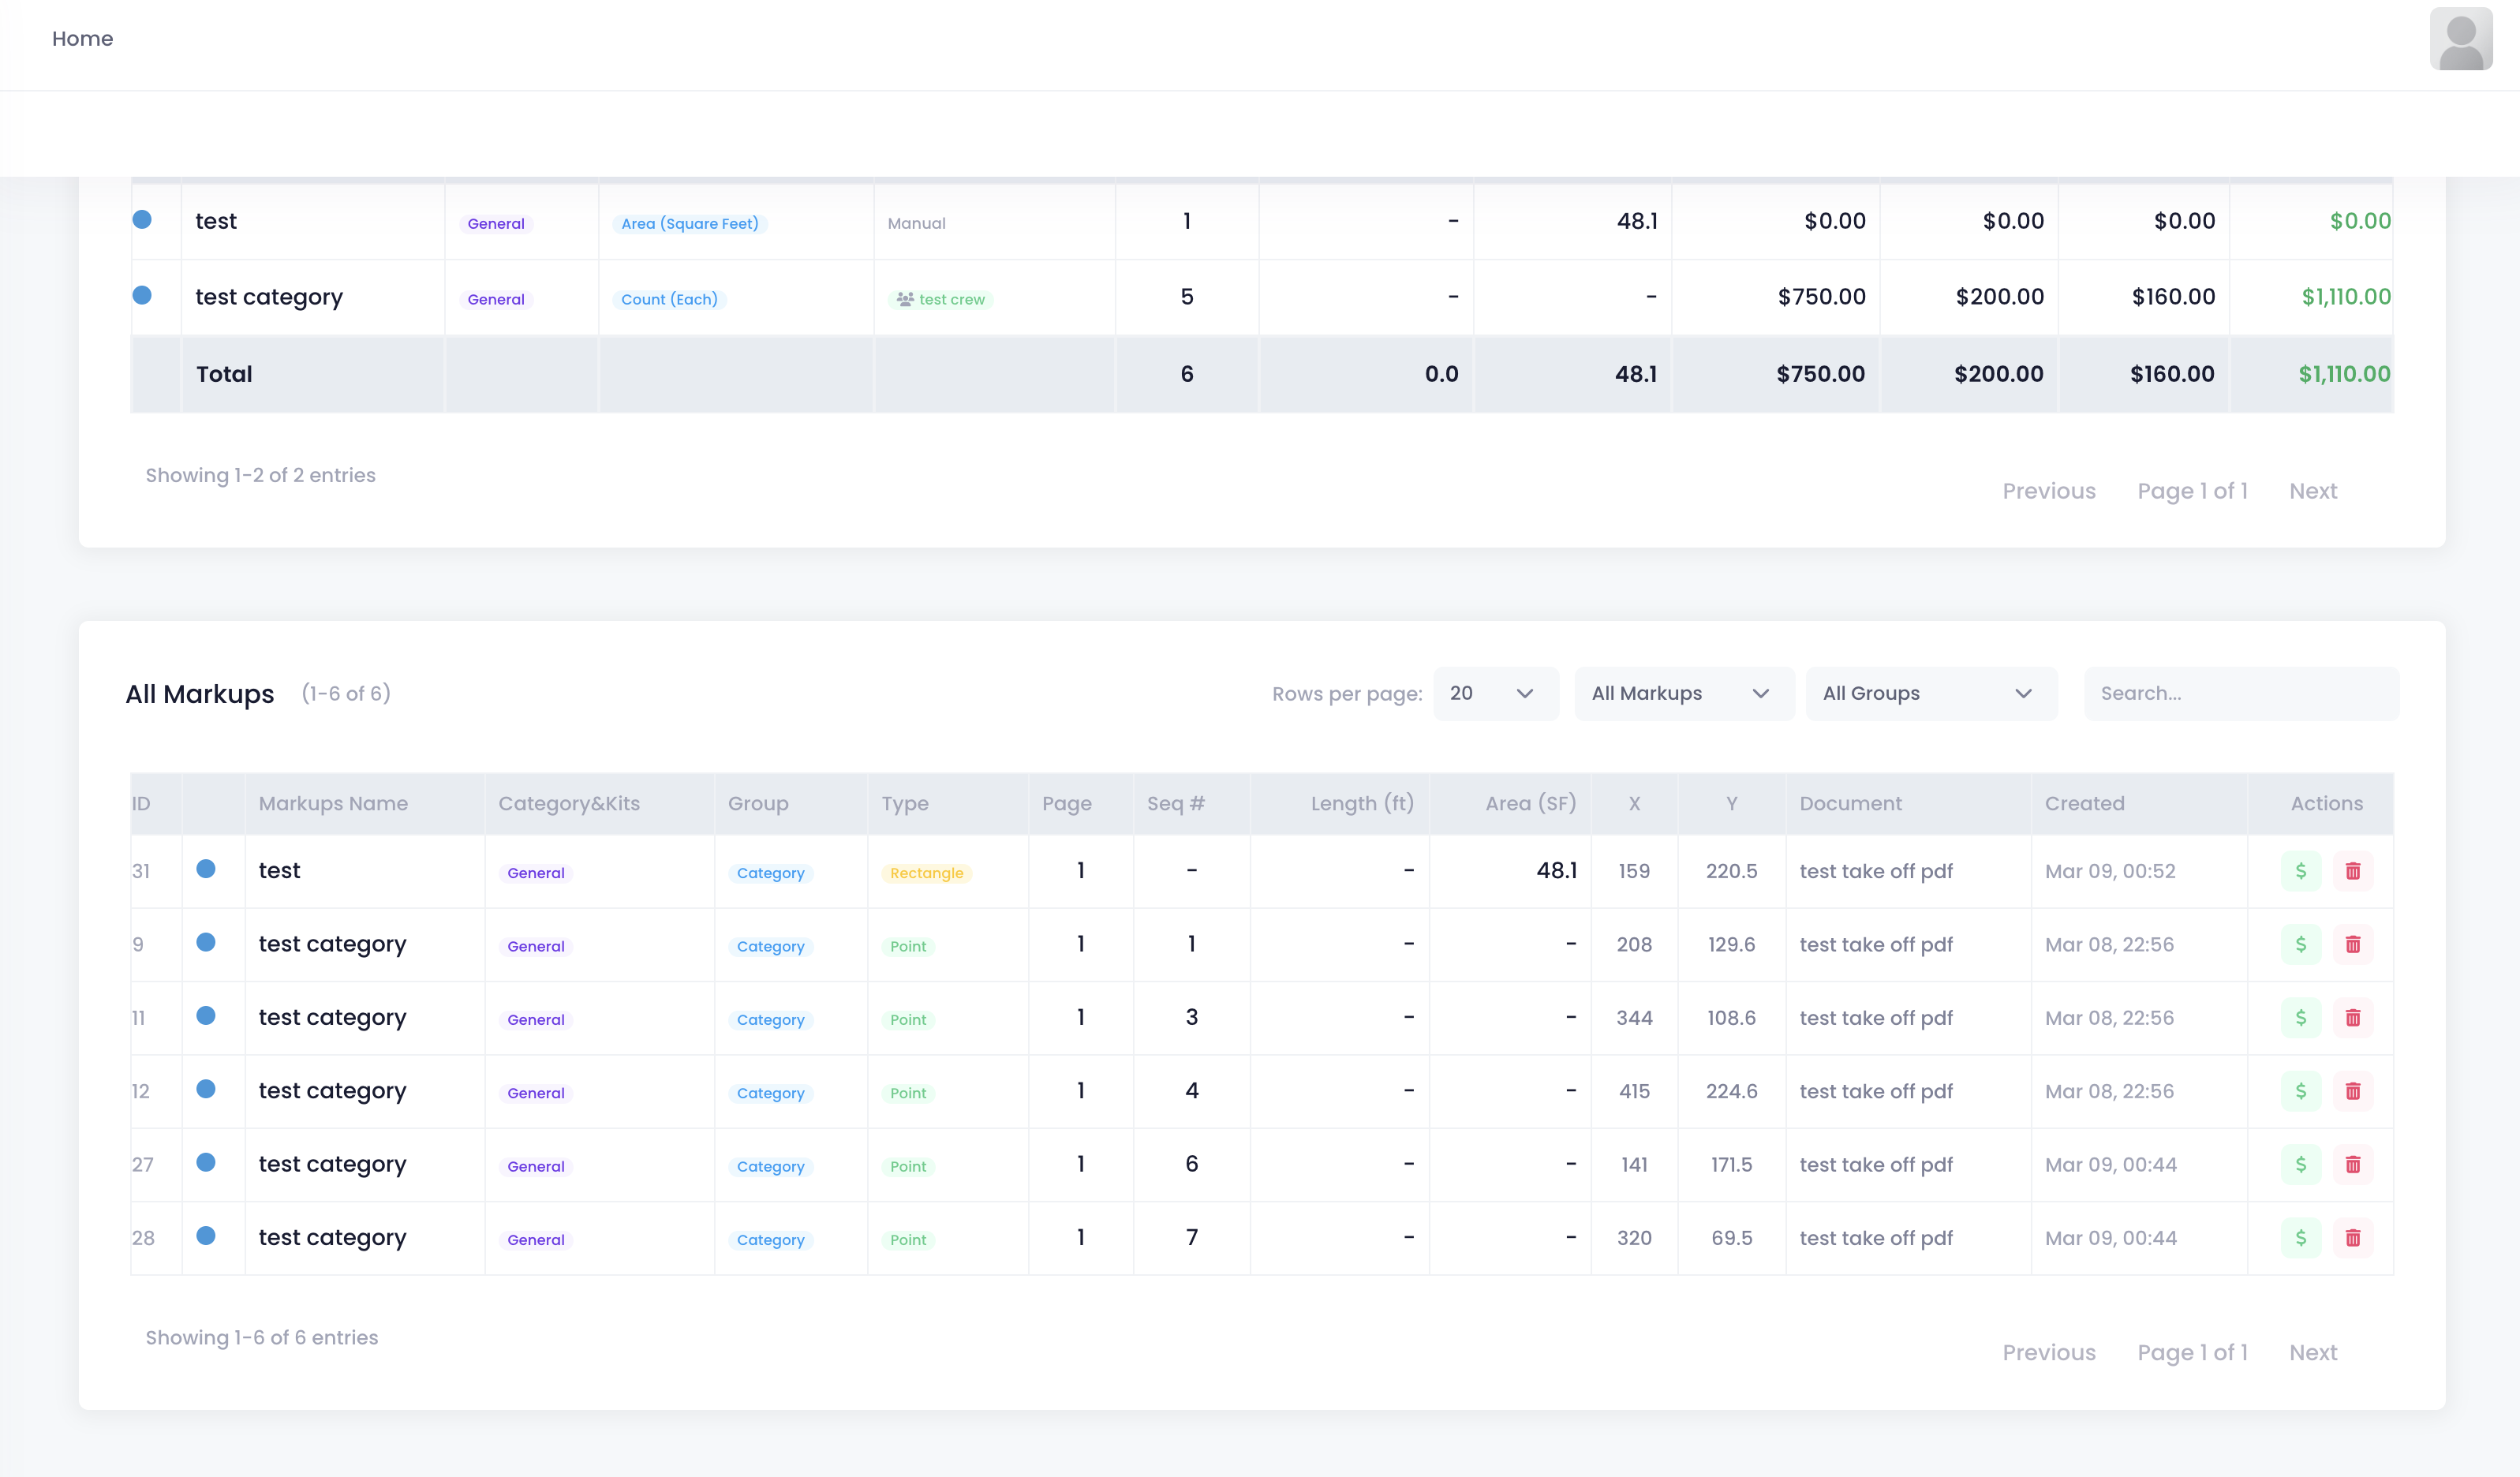
Task: Click the dollar icon in the ID 12 row
Action: 2300,1091
